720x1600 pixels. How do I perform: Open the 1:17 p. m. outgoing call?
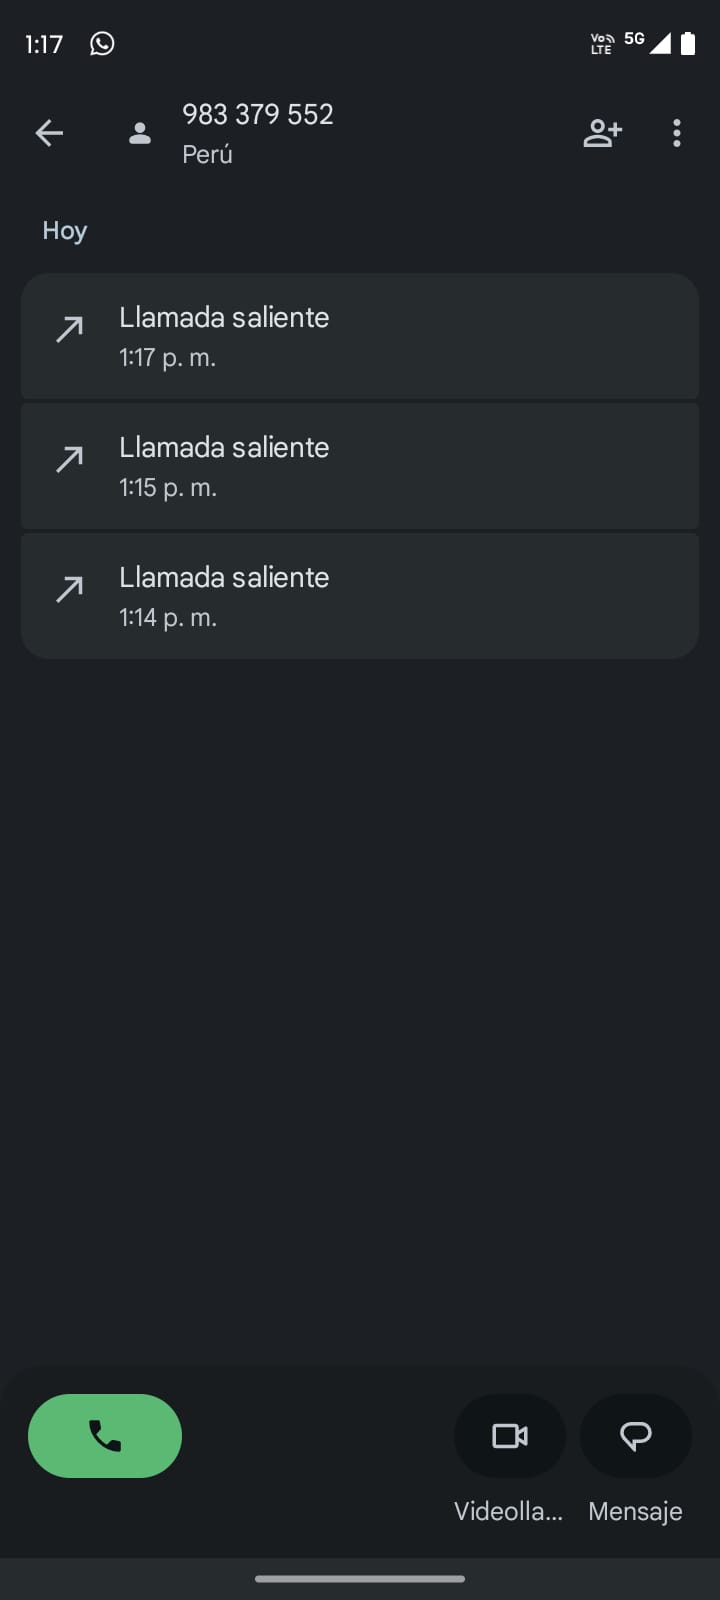coord(360,336)
